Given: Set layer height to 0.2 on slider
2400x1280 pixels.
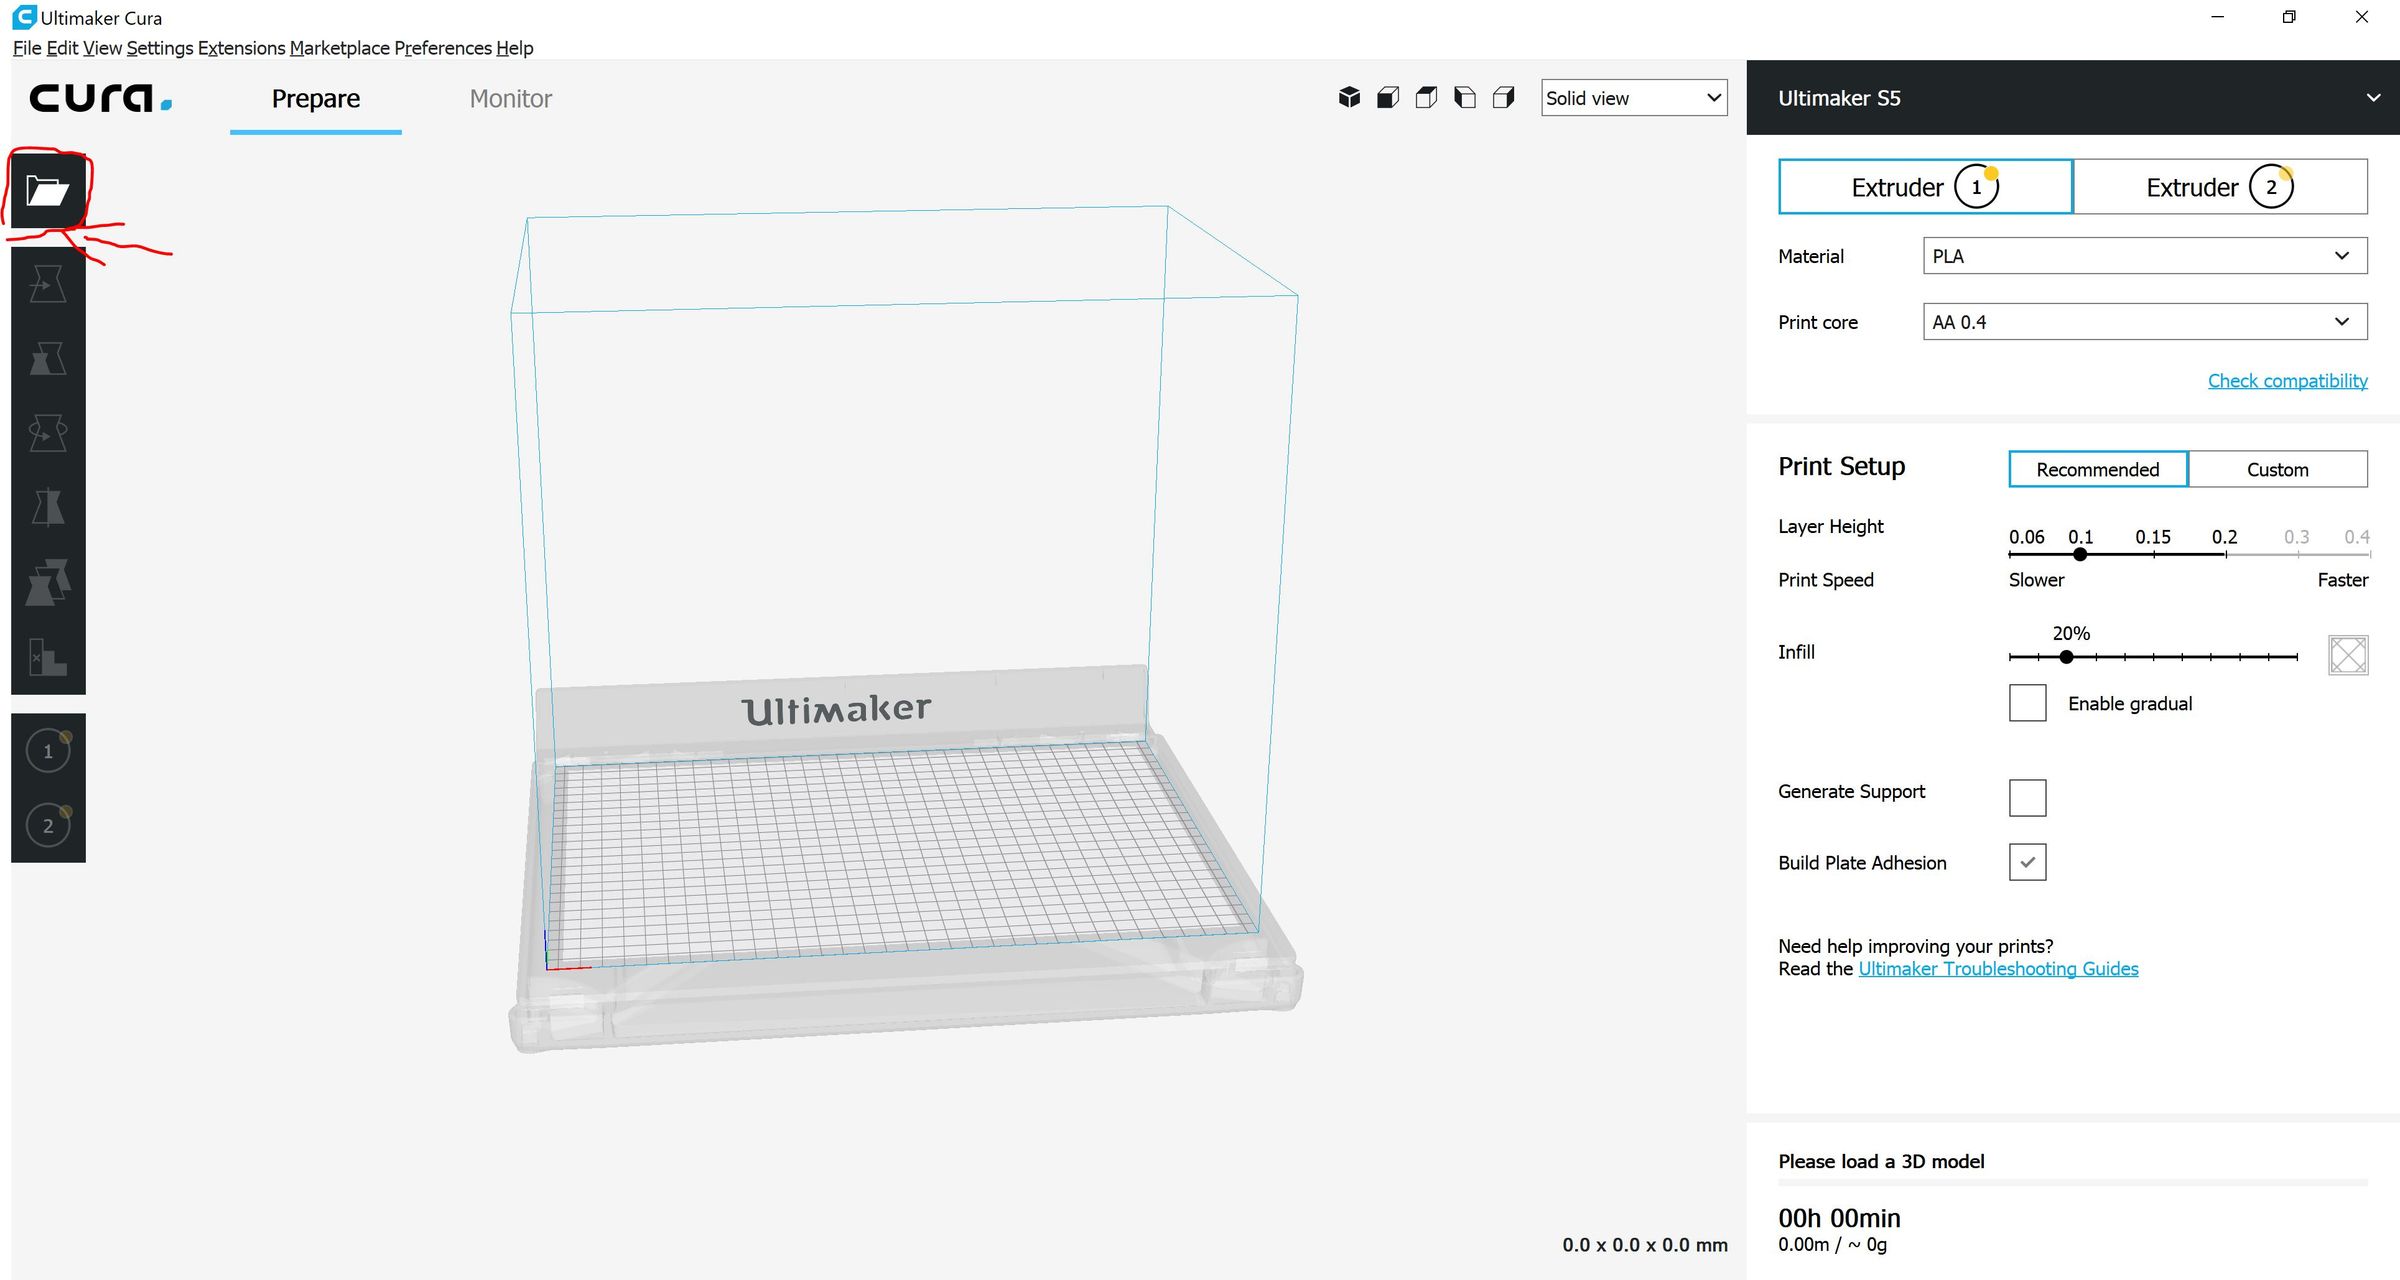Looking at the screenshot, I should (2225, 554).
